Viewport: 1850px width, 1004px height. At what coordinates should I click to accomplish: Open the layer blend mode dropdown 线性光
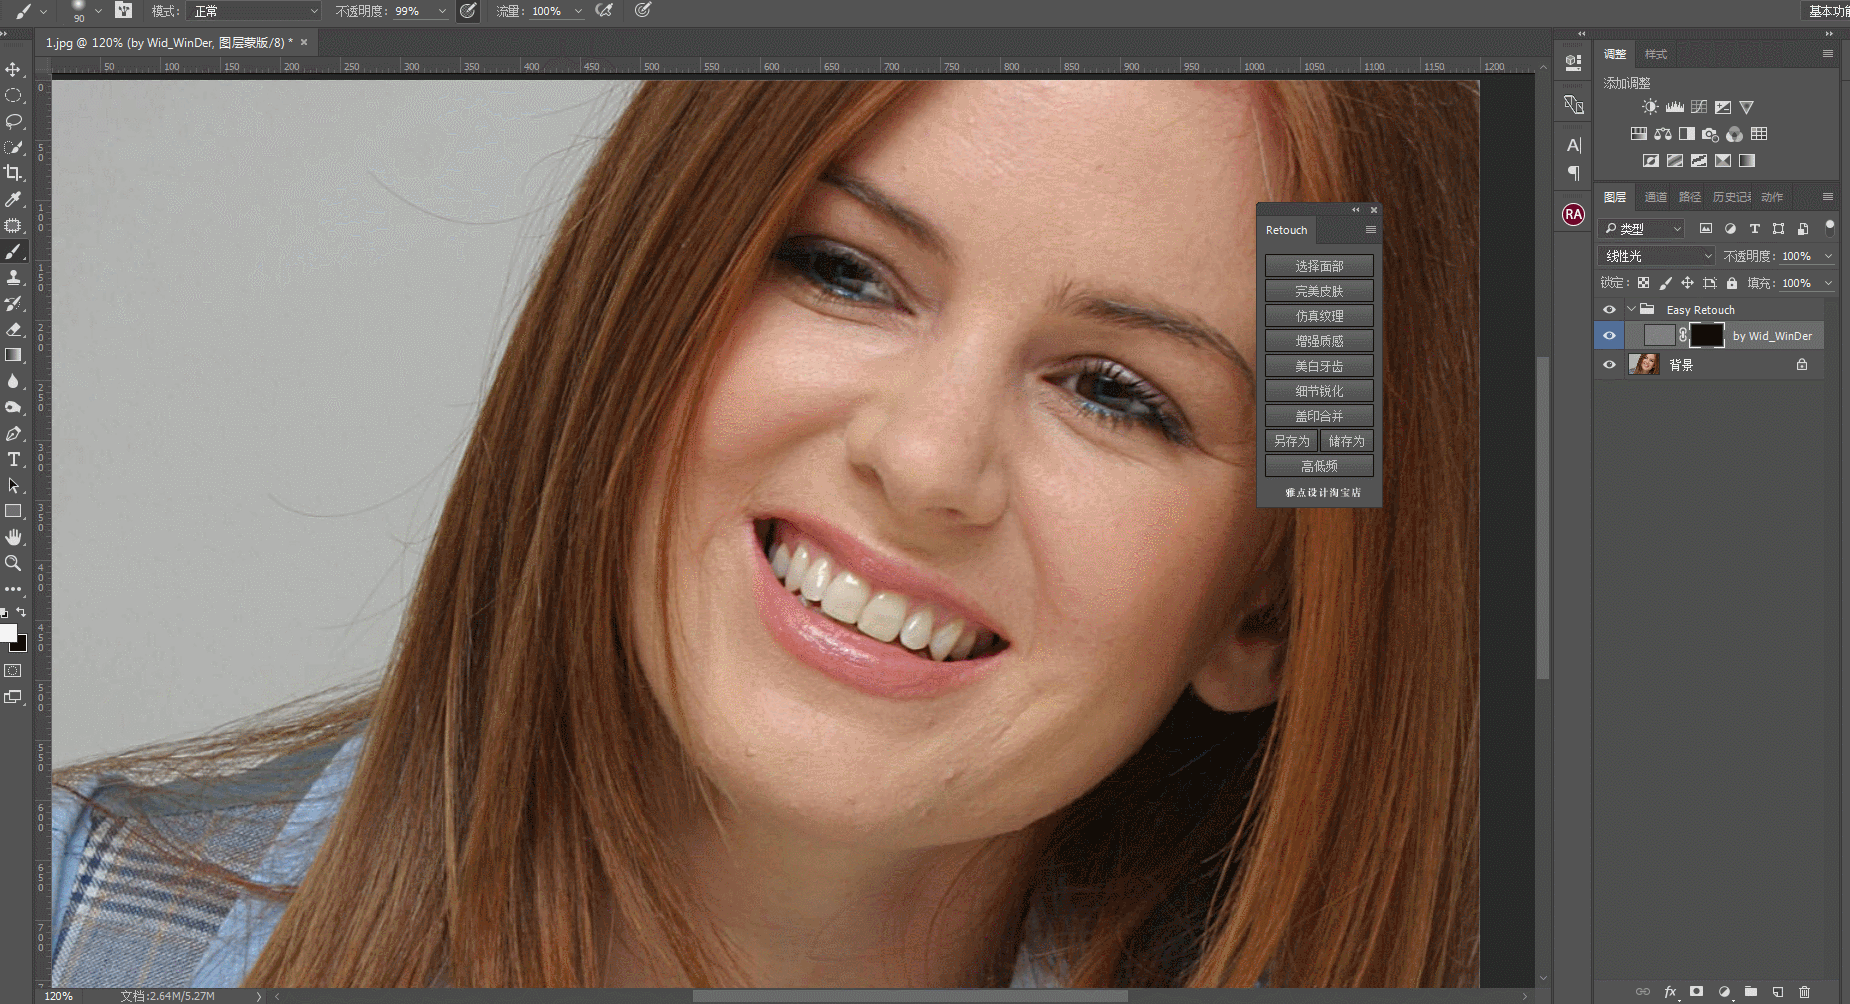pyautogui.click(x=1656, y=256)
